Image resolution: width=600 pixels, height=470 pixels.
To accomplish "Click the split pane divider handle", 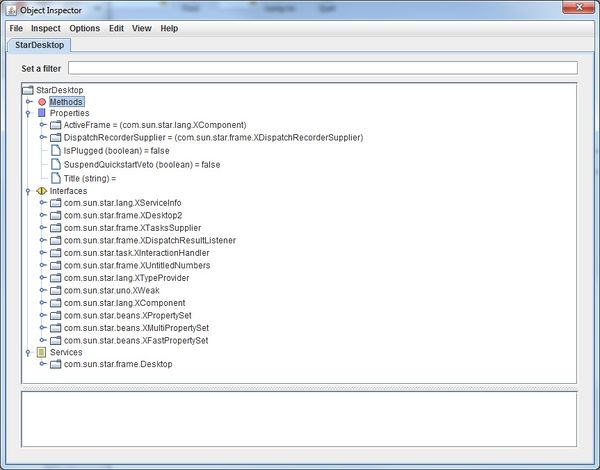I will point(299,387).
